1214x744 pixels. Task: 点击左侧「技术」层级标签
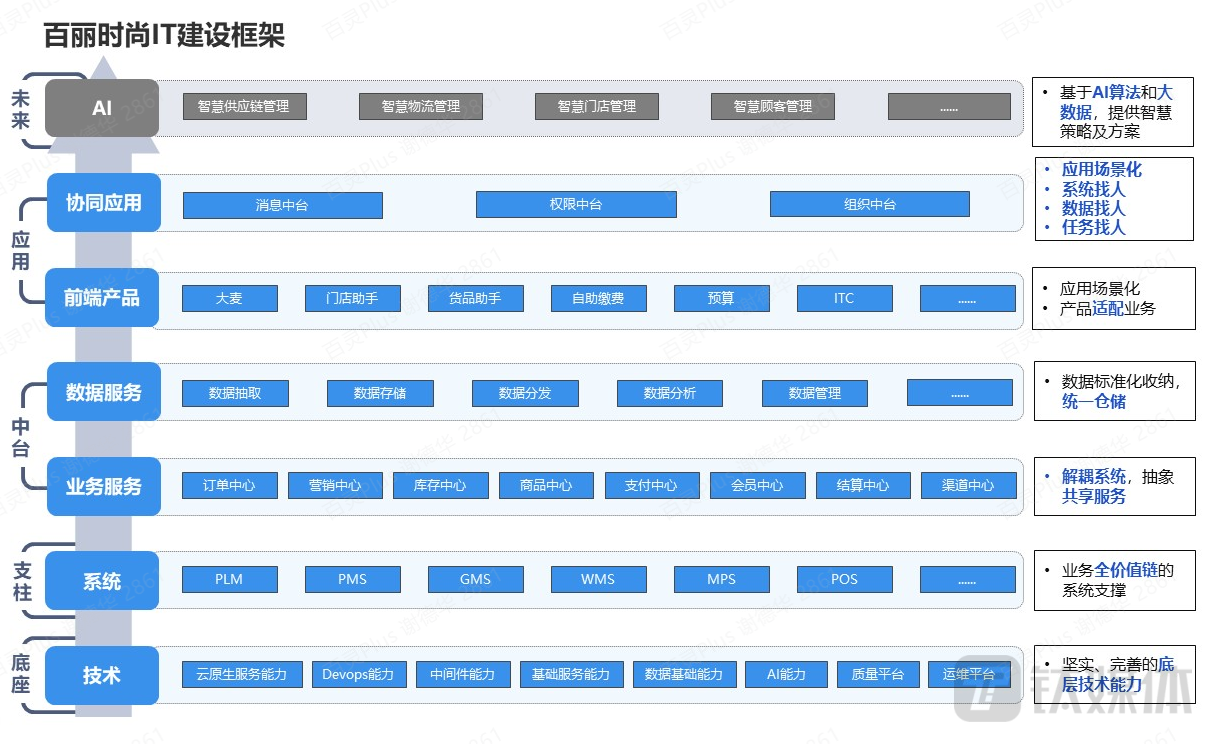pyautogui.click(x=101, y=676)
